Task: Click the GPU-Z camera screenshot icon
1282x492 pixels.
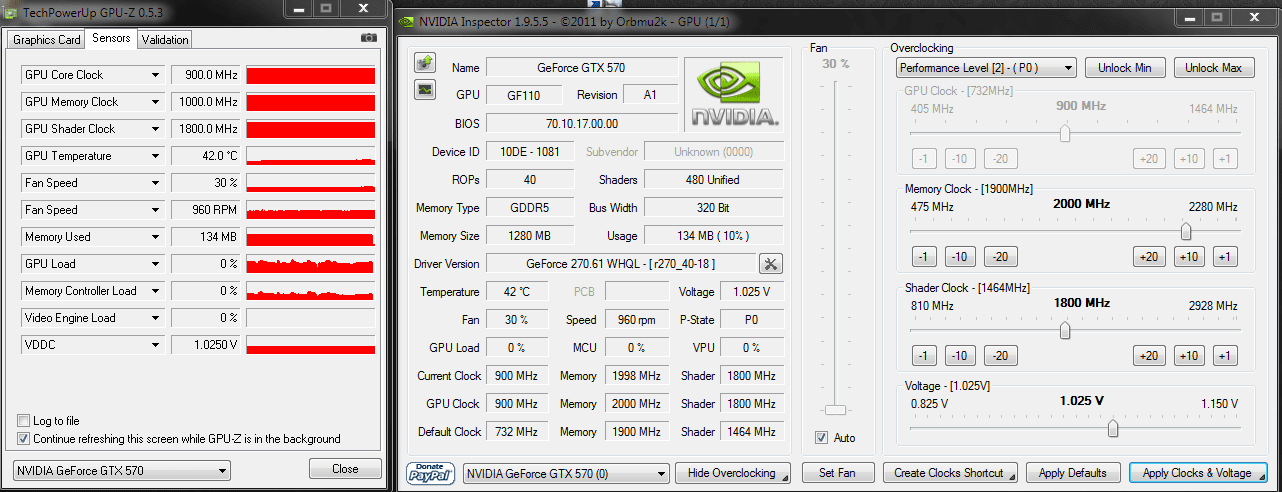Action: pyautogui.click(x=369, y=38)
